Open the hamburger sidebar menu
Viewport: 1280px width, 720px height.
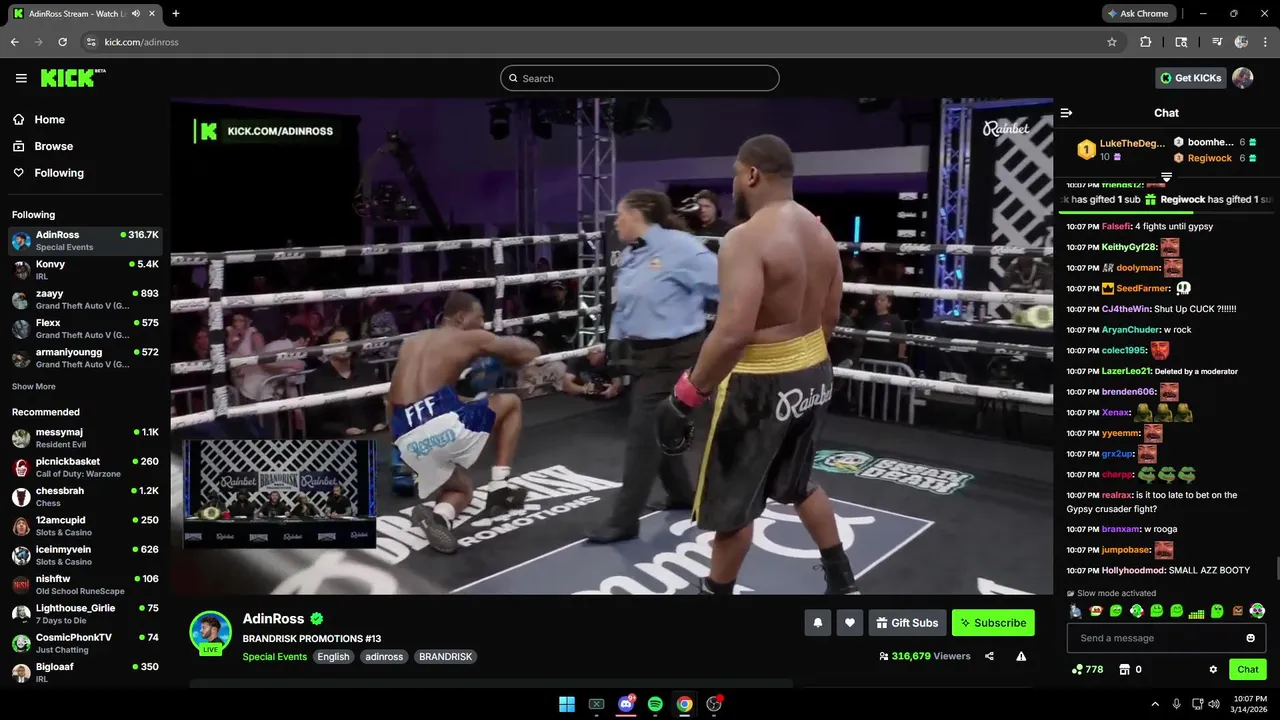pos(21,78)
